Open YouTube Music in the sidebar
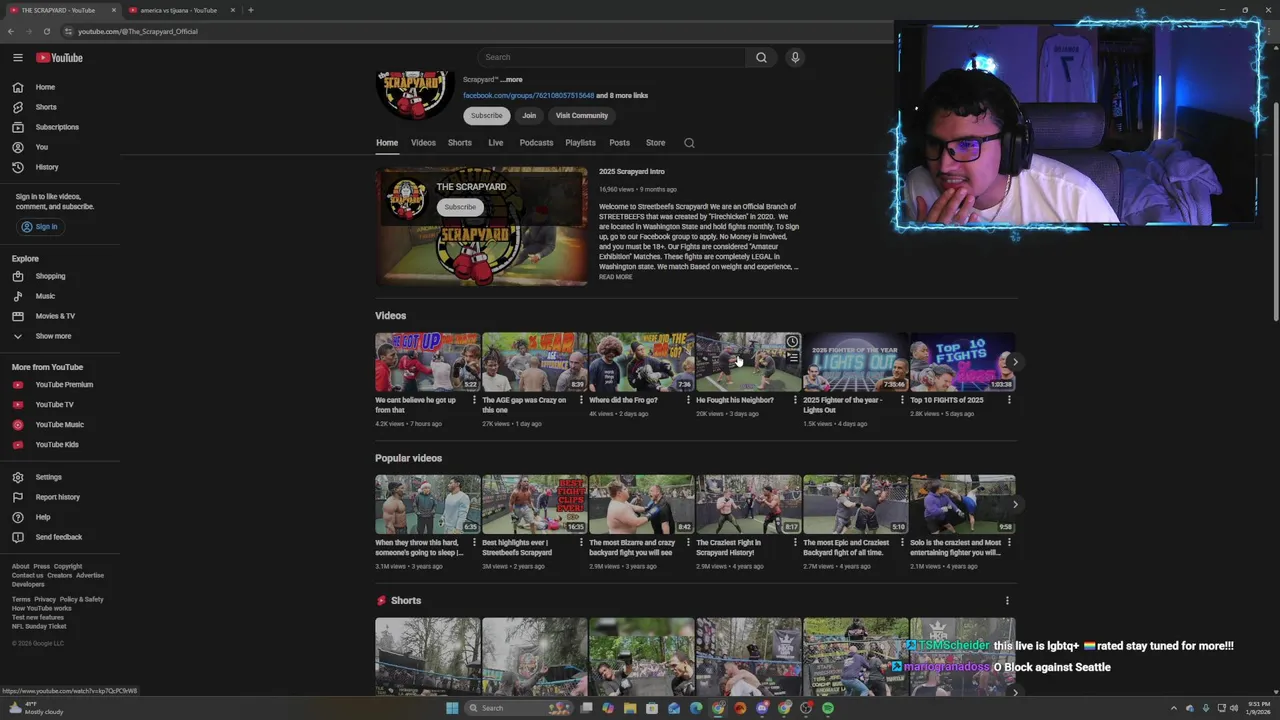The width and height of the screenshot is (1280, 720). click(60, 424)
